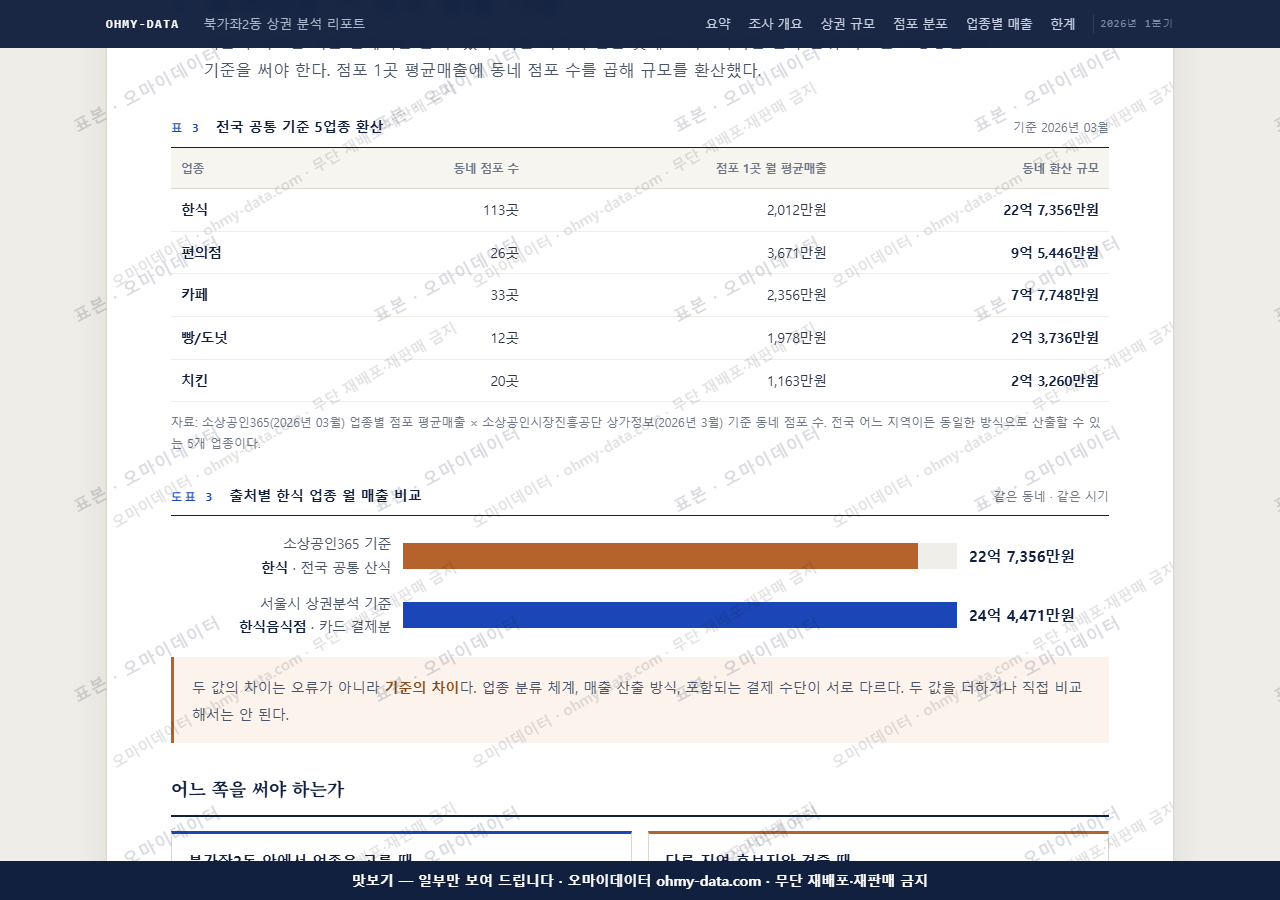Select the 빵/도넛 row label
This screenshot has height=900, width=1280.
[x=204, y=337]
